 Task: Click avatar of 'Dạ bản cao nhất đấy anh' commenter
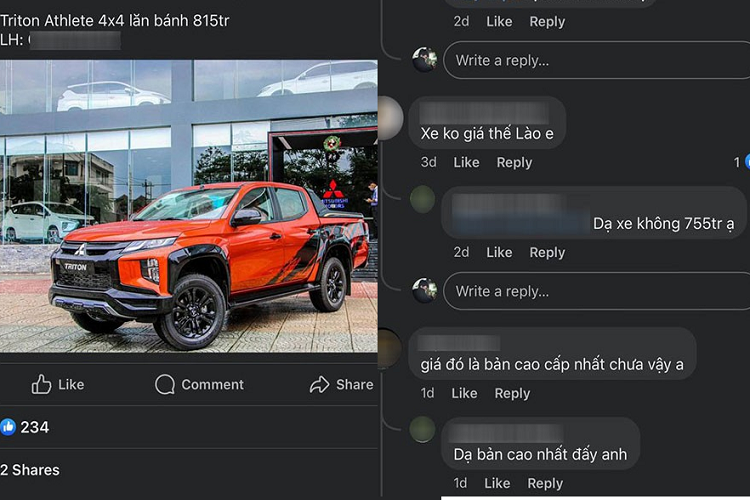[x=422, y=429]
